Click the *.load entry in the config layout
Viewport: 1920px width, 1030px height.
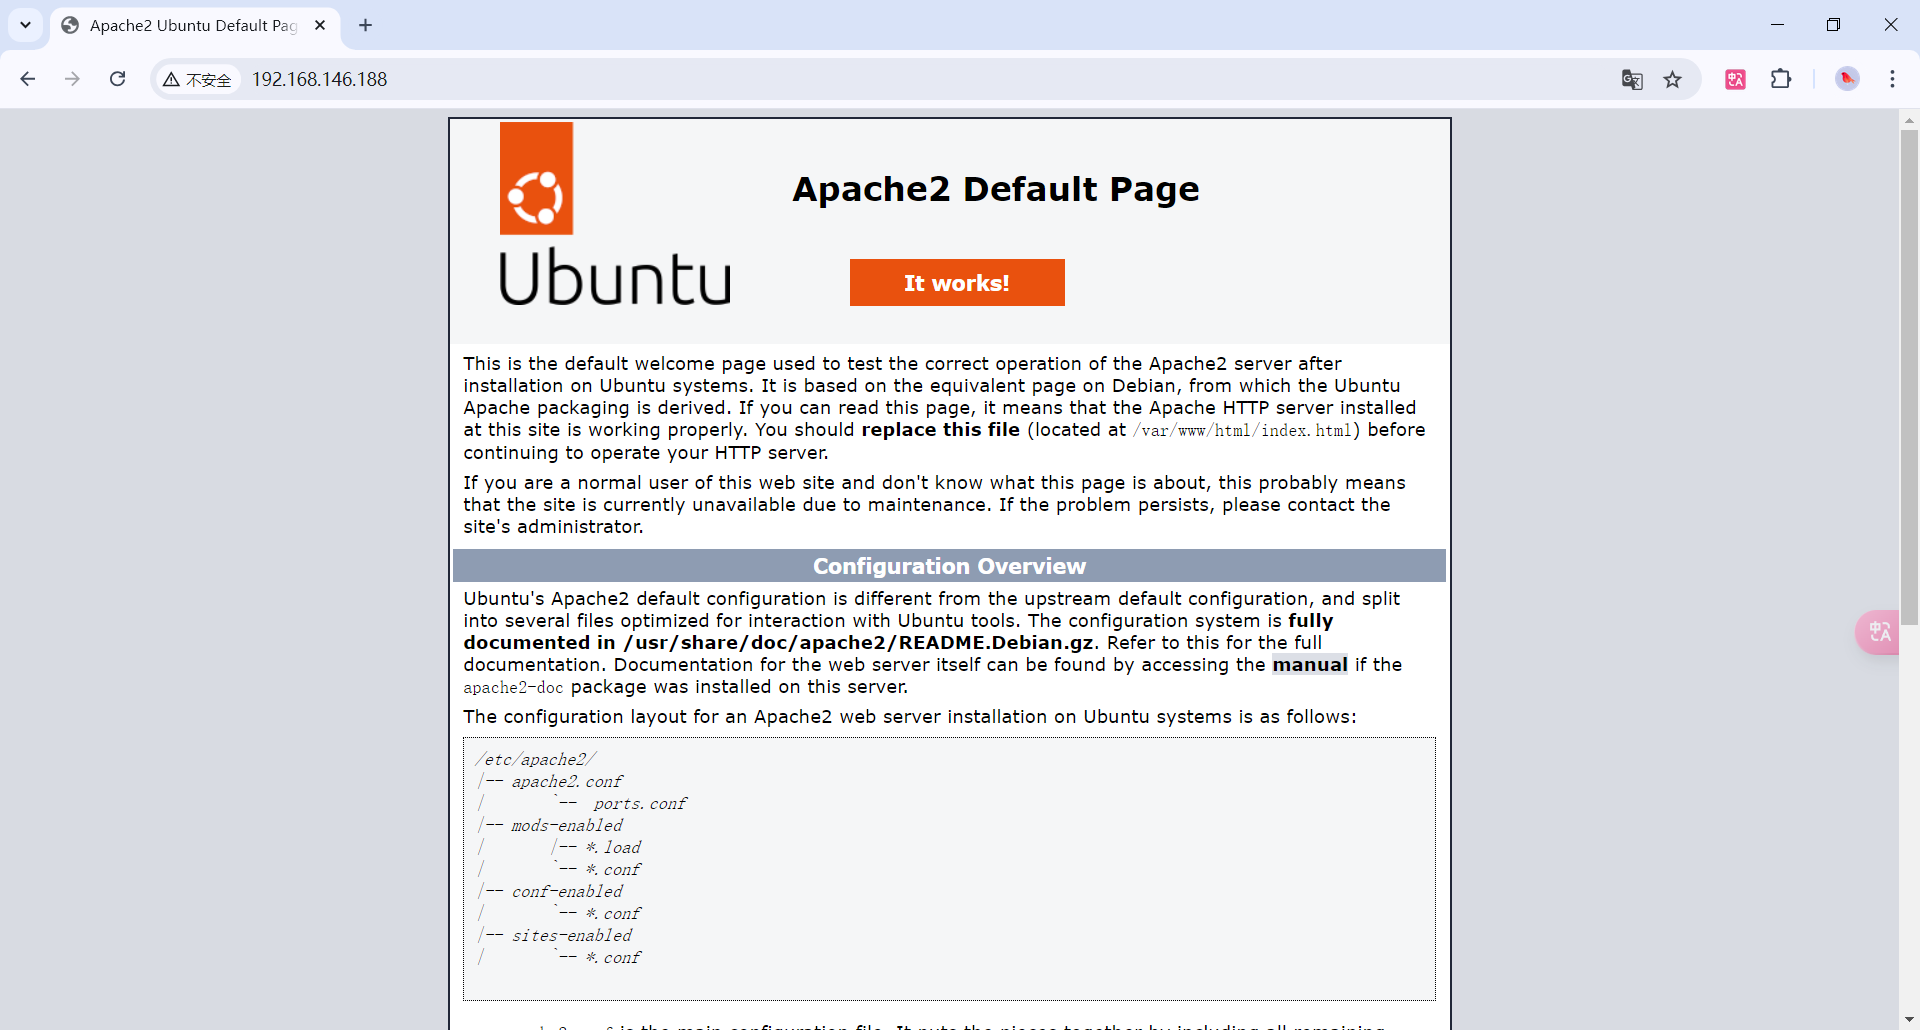pyautogui.click(x=613, y=848)
